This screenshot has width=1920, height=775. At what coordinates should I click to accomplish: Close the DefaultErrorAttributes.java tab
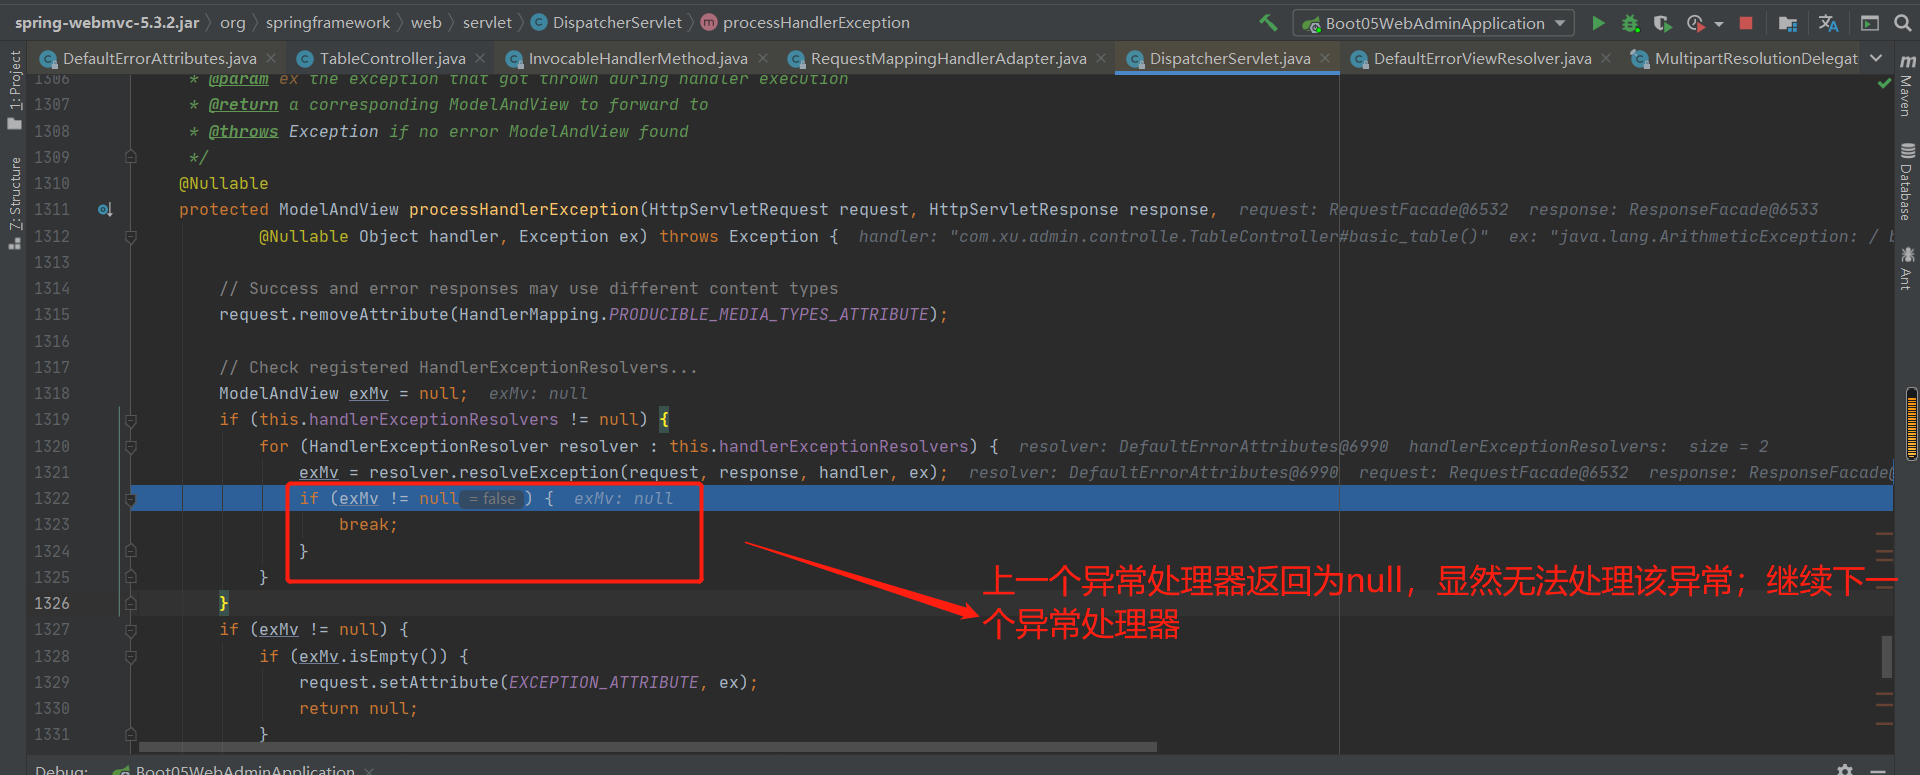coord(271,58)
